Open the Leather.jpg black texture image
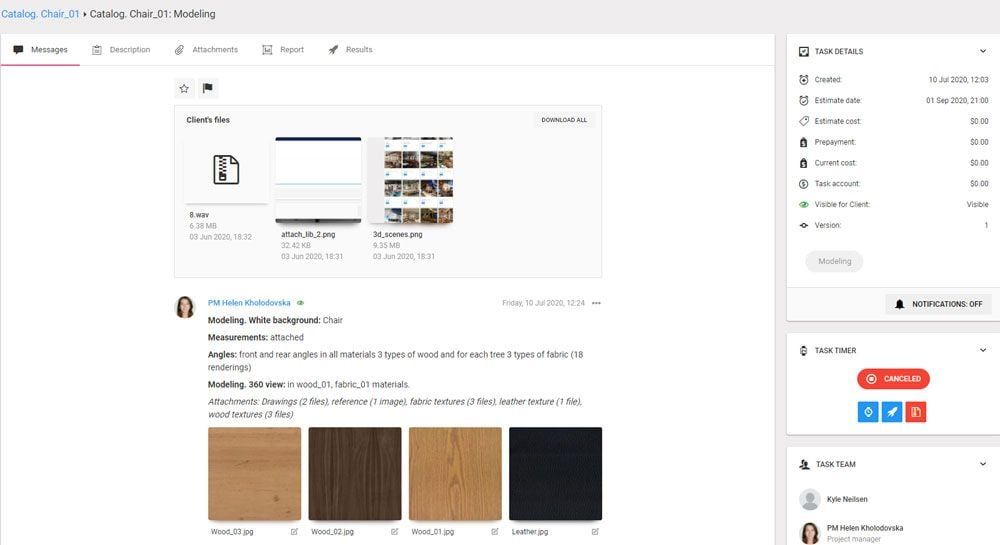The width and height of the screenshot is (1000, 545). 555,474
